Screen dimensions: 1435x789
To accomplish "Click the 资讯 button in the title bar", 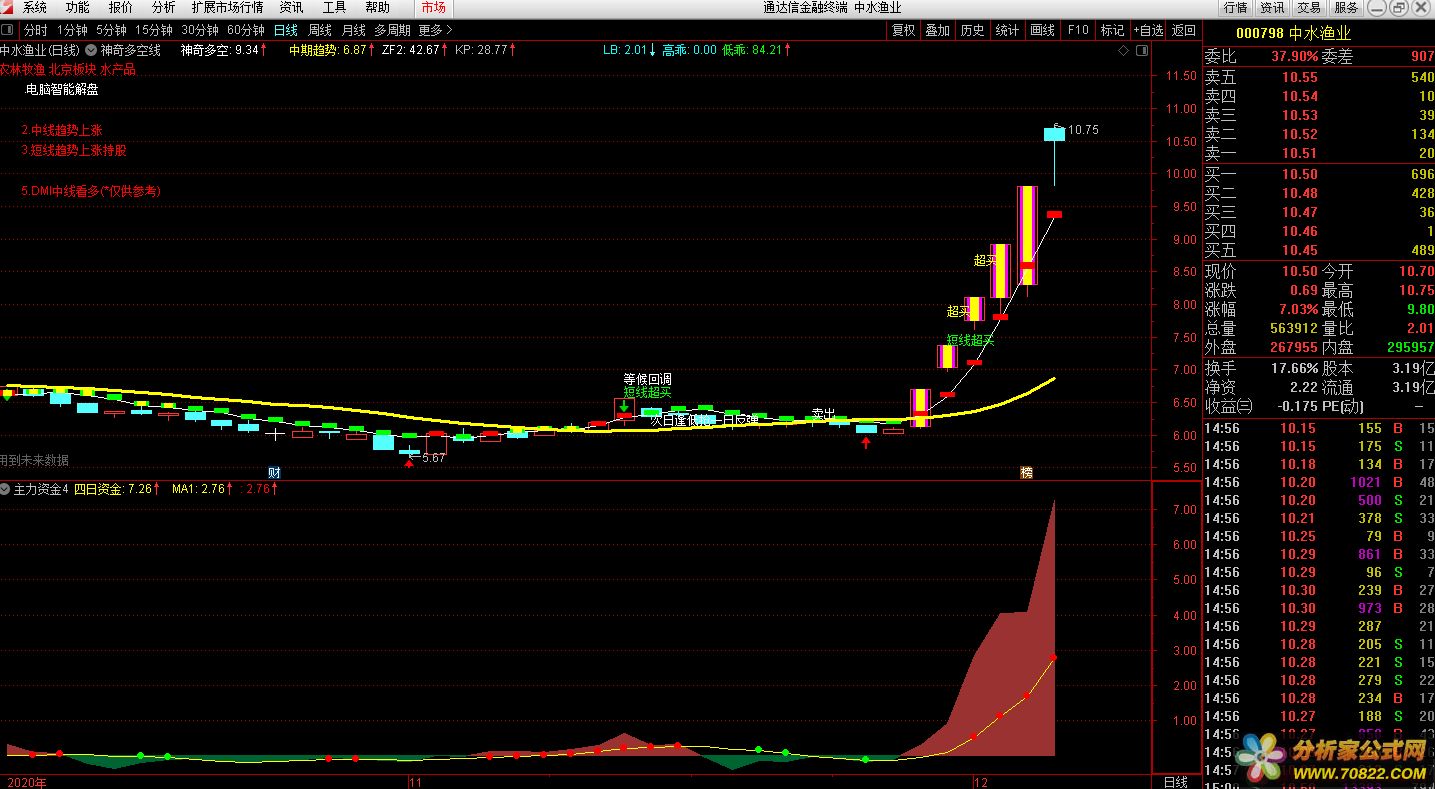I will 1273,7.
